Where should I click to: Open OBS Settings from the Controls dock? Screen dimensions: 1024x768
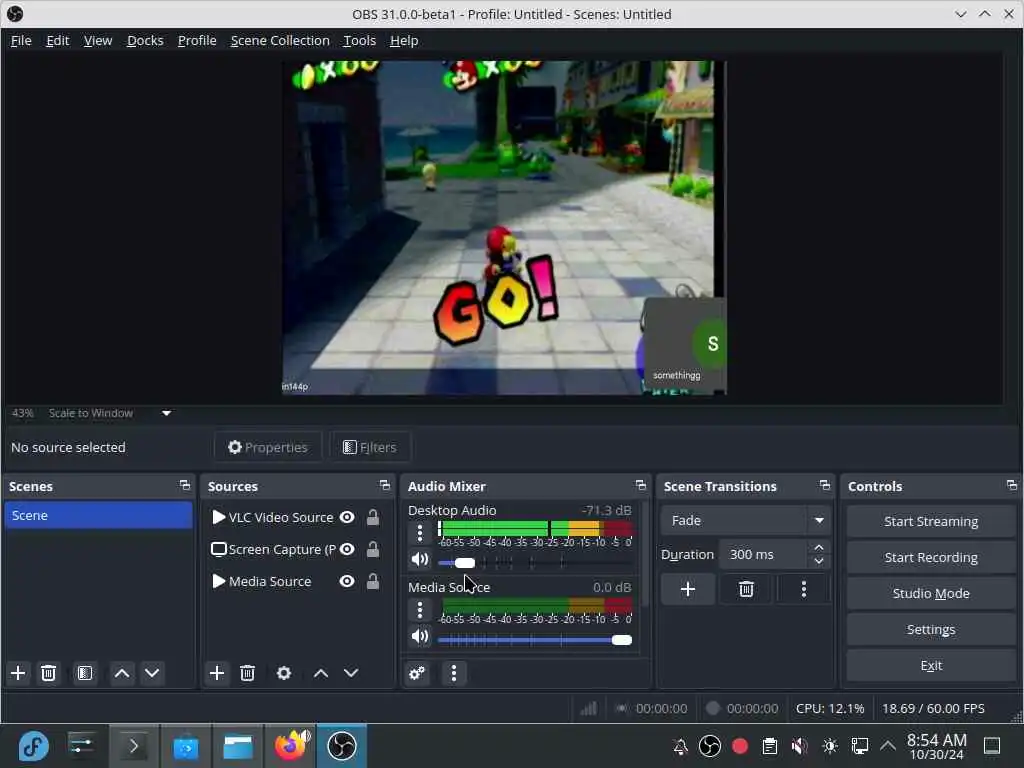[x=931, y=629]
